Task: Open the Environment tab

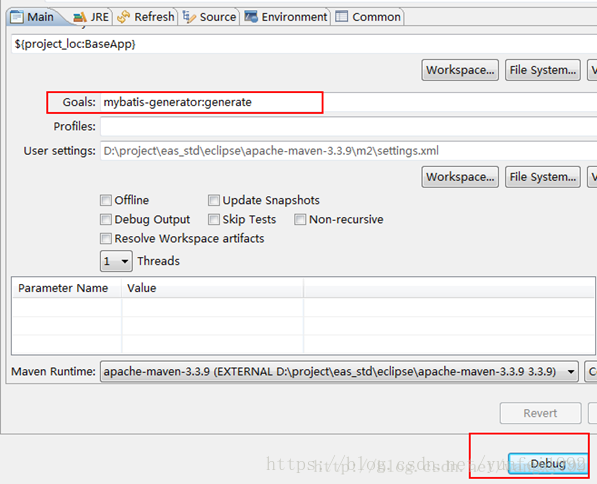Action: (286, 17)
